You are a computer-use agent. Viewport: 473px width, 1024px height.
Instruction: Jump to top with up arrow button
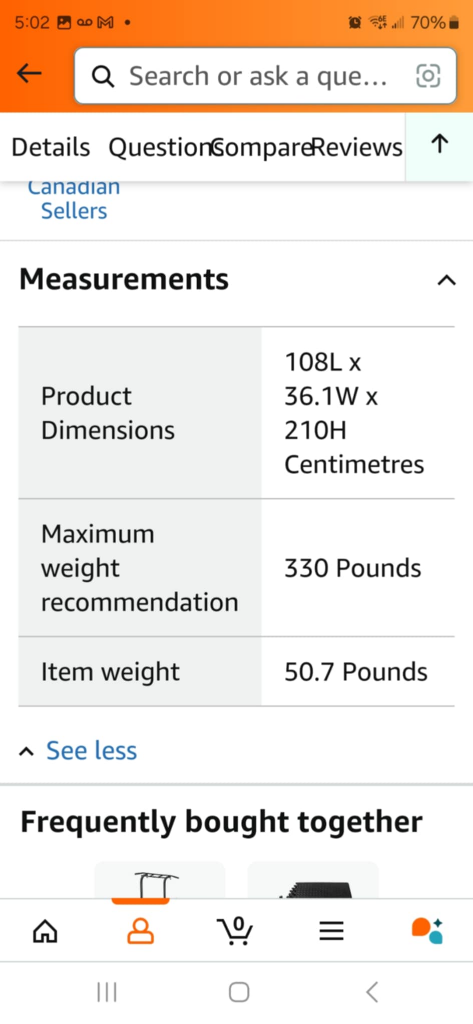point(440,144)
